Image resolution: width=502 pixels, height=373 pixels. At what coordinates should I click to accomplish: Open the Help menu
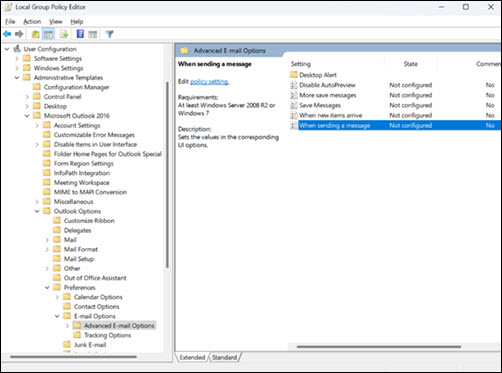(77, 22)
